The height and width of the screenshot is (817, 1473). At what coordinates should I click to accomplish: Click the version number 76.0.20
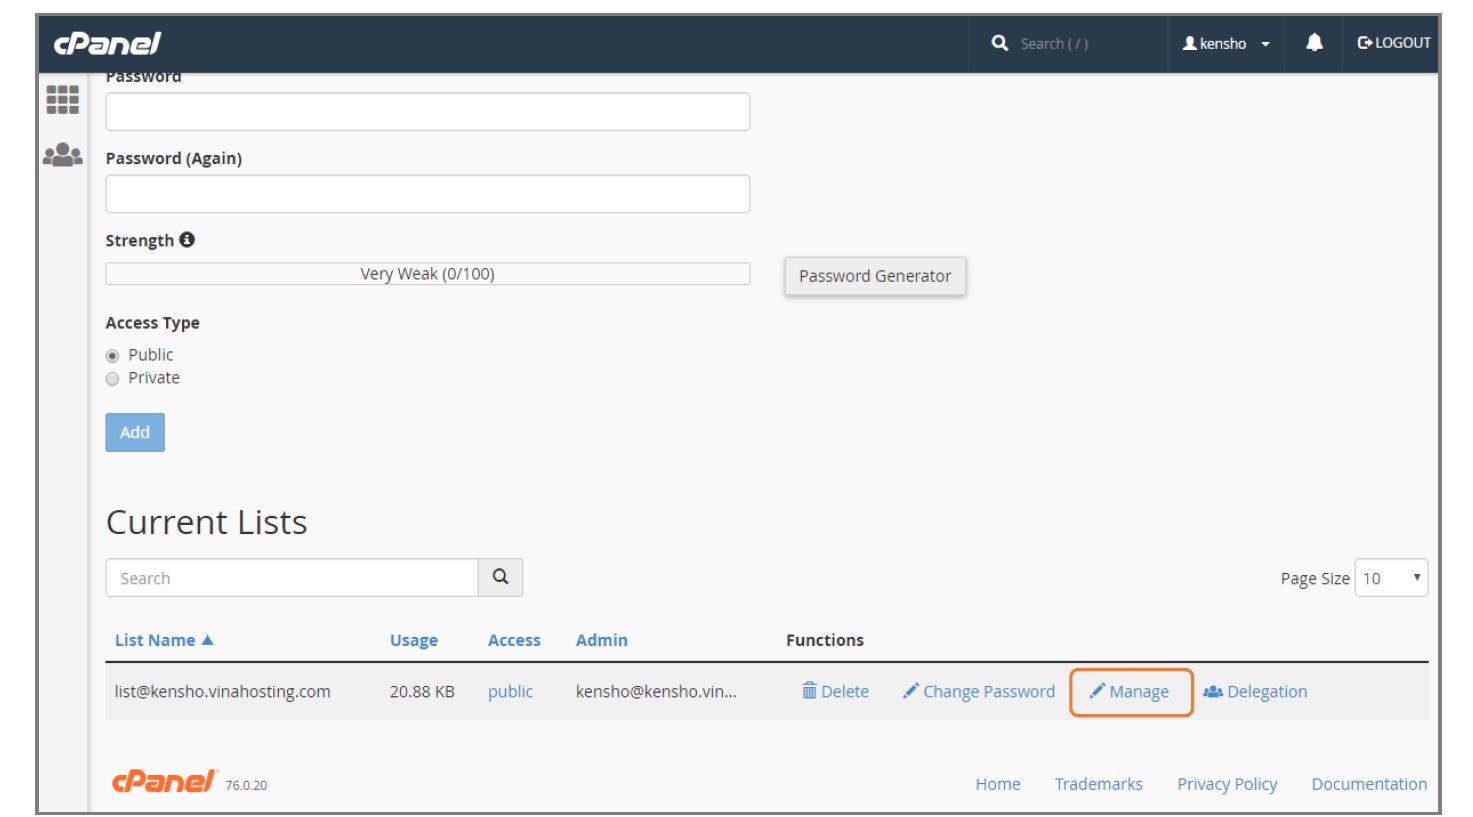[x=246, y=785]
